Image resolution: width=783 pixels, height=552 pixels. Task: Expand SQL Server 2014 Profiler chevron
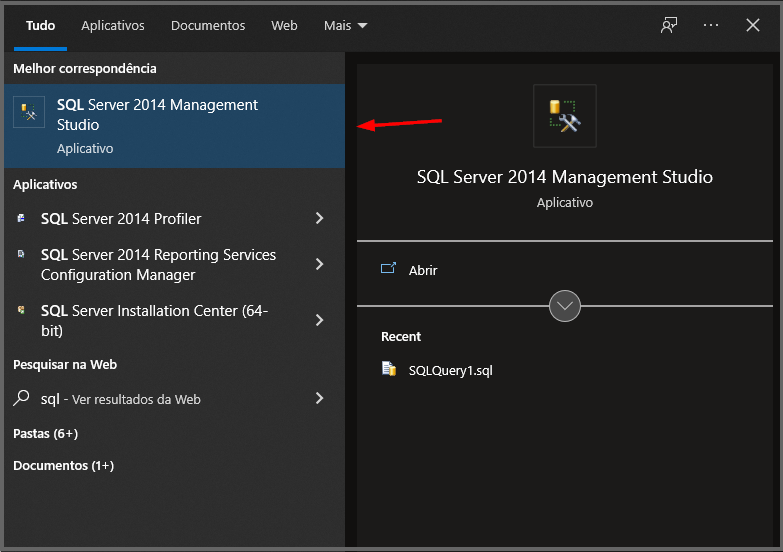(320, 218)
